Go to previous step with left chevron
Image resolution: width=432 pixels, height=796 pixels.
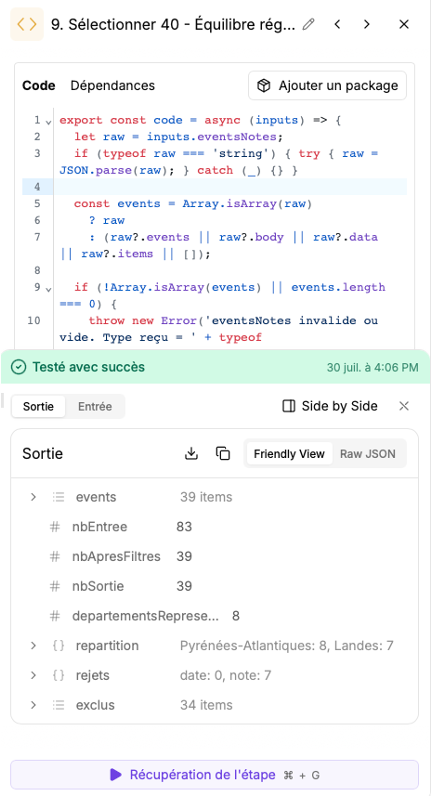point(337,24)
